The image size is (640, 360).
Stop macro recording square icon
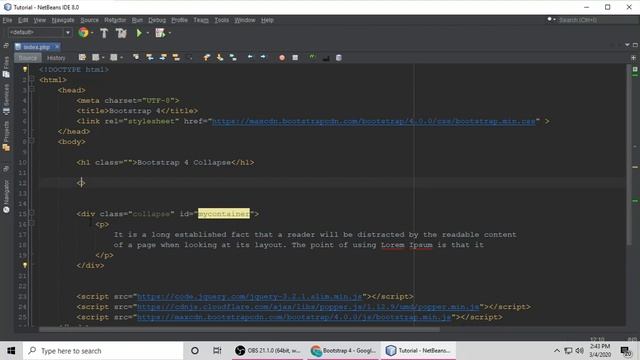click(295, 58)
